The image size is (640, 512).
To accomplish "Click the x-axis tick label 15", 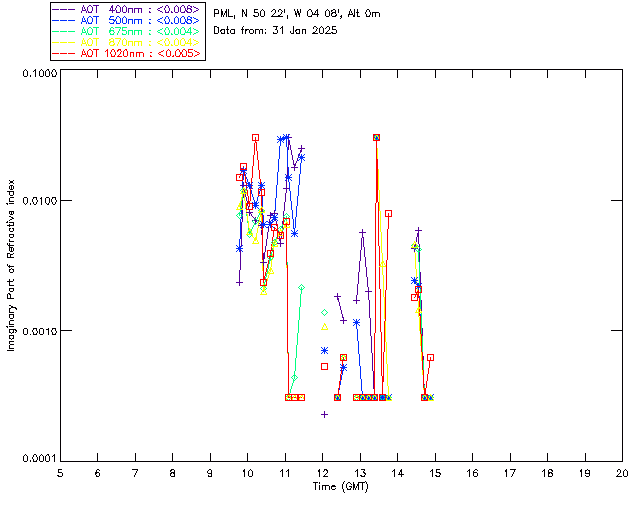I will point(435,473).
